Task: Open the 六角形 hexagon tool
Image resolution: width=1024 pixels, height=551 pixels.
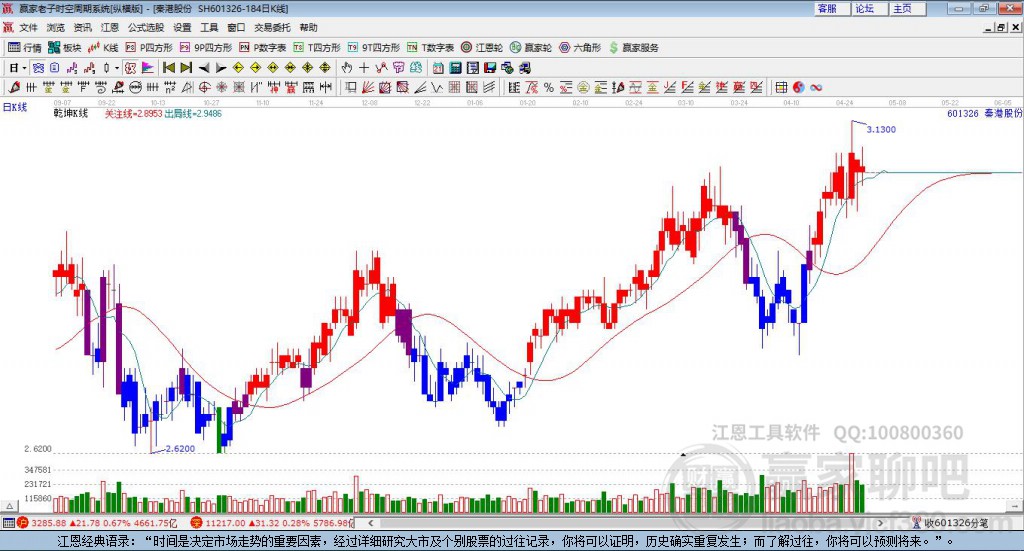Action: tap(580, 48)
